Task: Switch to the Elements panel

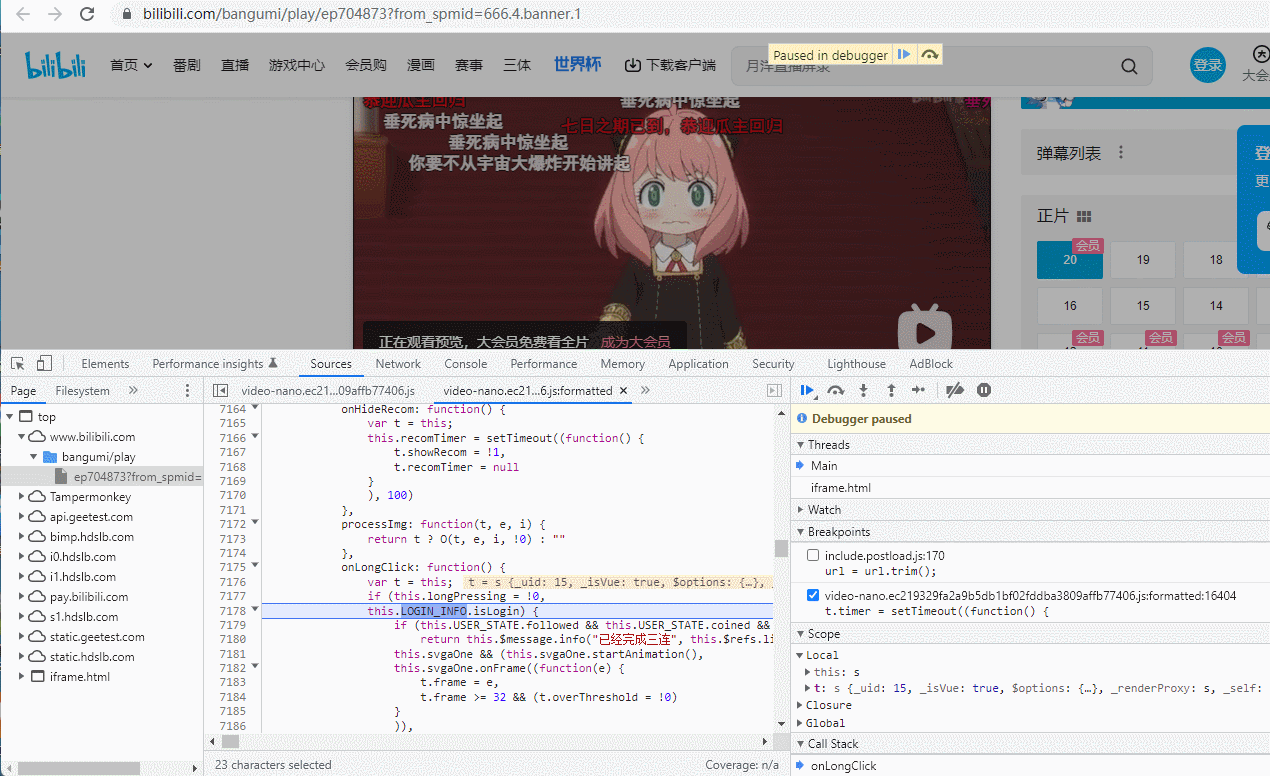Action: (105, 364)
